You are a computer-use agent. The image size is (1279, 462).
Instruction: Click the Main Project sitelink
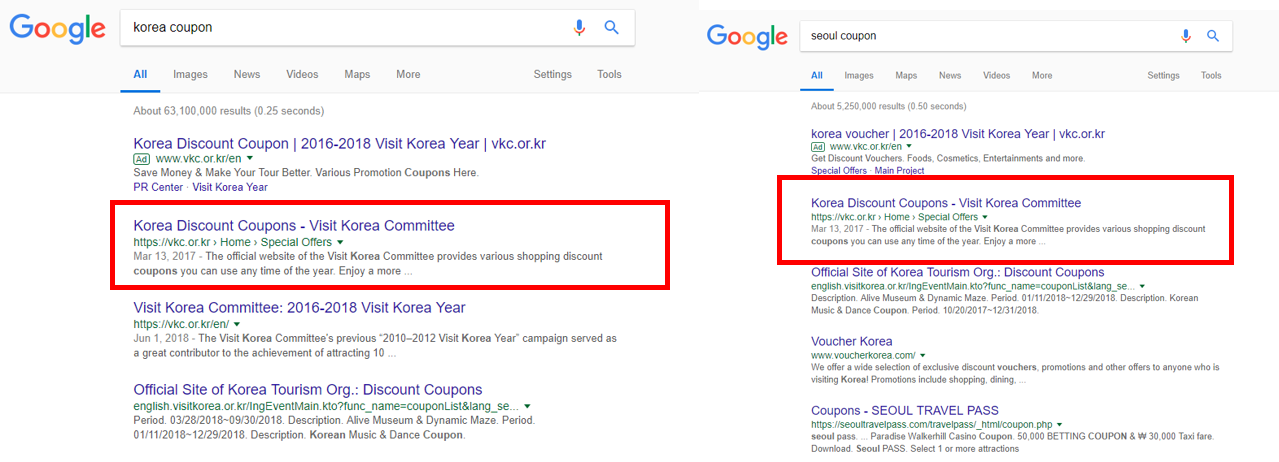(899, 170)
